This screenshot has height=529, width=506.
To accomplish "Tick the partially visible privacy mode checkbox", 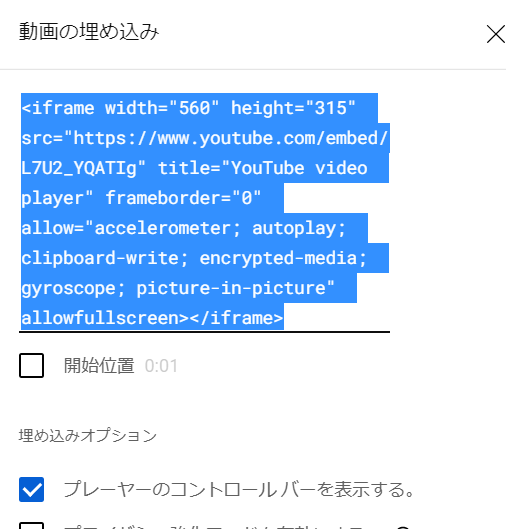I will pos(31,526).
